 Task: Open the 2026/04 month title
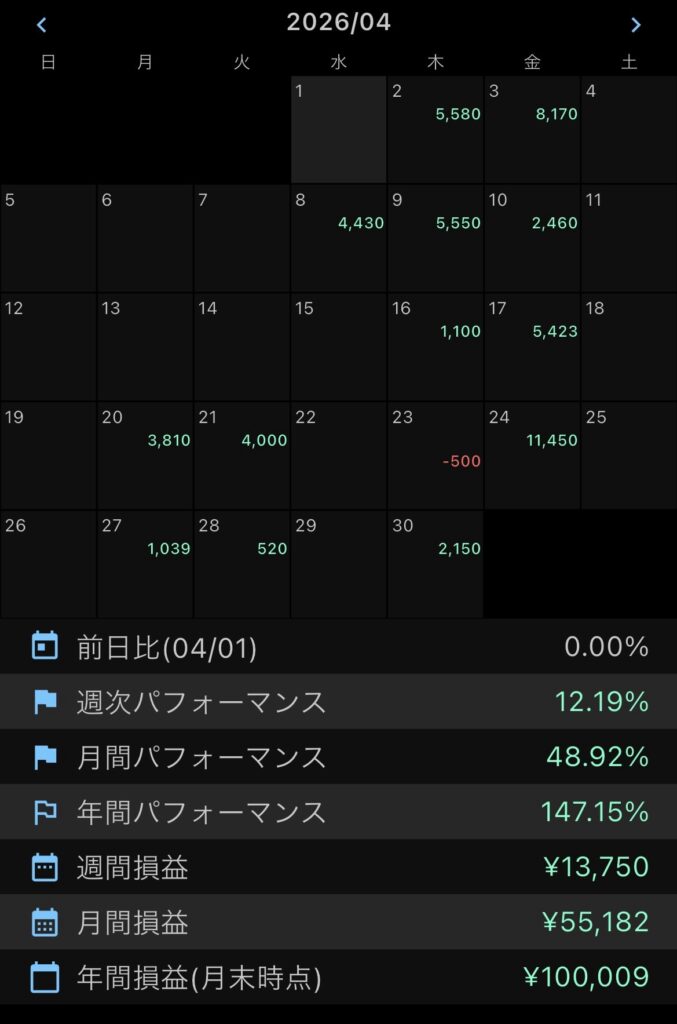(338, 22)
